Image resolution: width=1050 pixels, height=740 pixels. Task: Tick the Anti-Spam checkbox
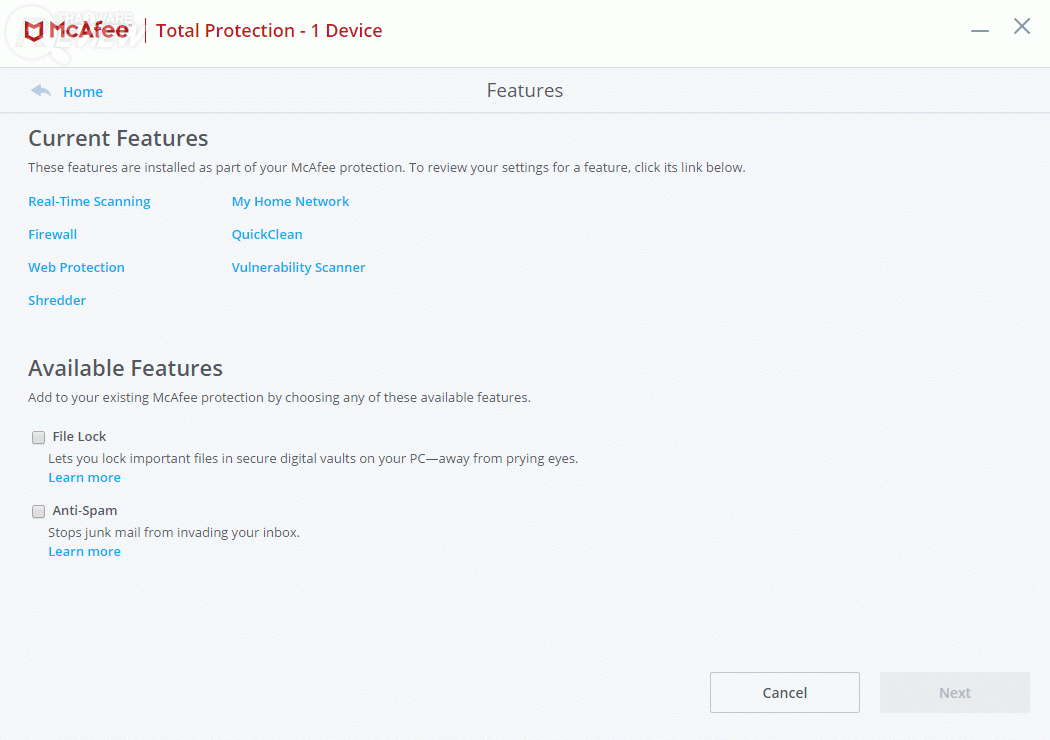39,511
